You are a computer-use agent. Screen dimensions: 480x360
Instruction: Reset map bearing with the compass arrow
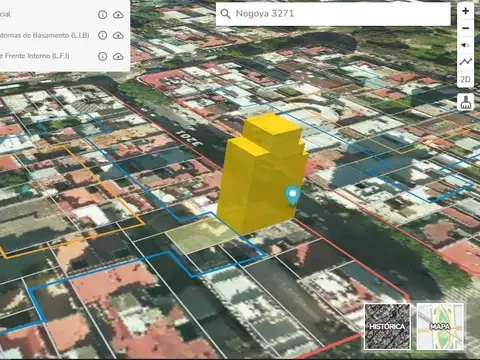pos(466,45)
